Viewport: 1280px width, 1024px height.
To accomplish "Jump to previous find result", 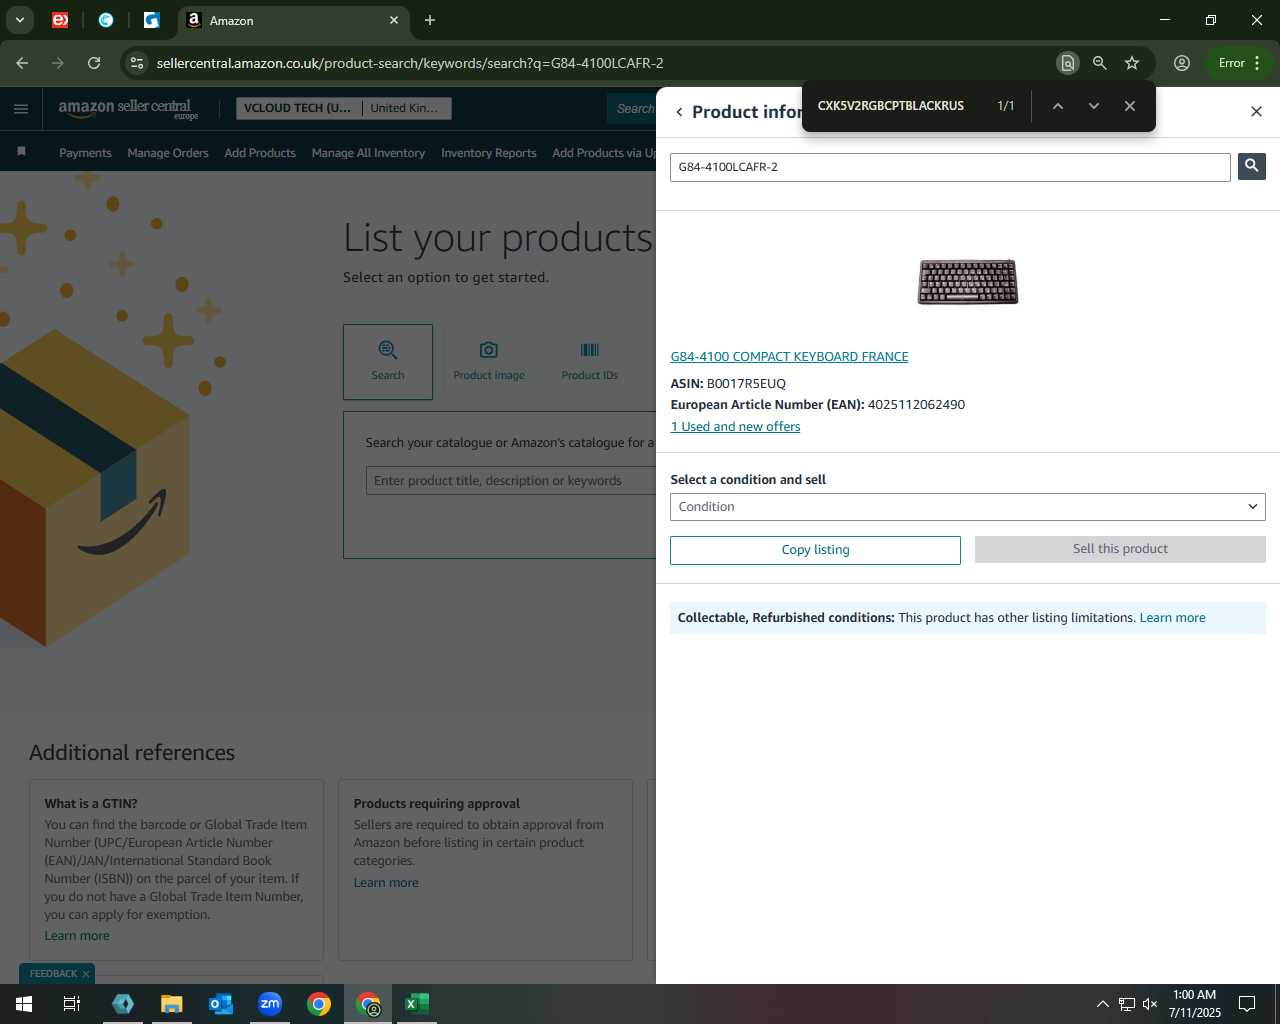I will (x=1058, y=106).
